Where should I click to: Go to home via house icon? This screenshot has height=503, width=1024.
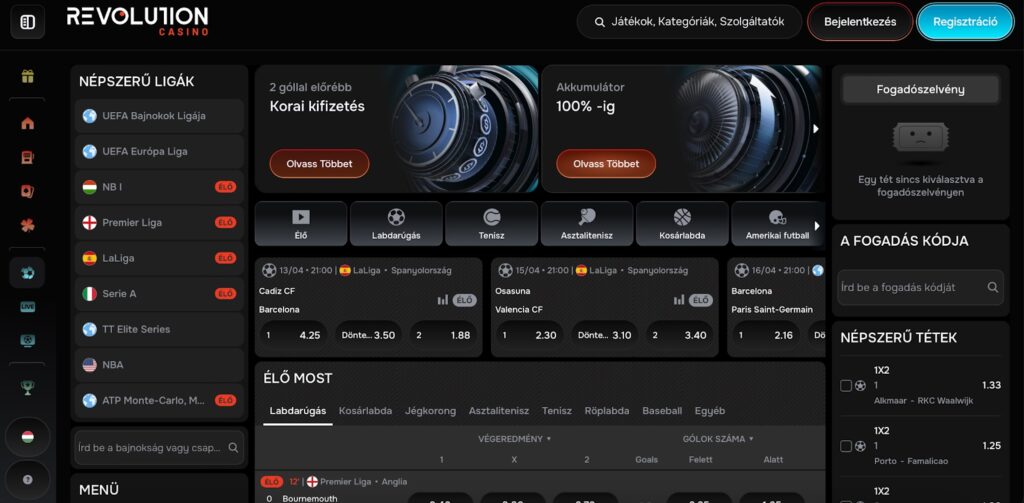[x=27, y=123]
